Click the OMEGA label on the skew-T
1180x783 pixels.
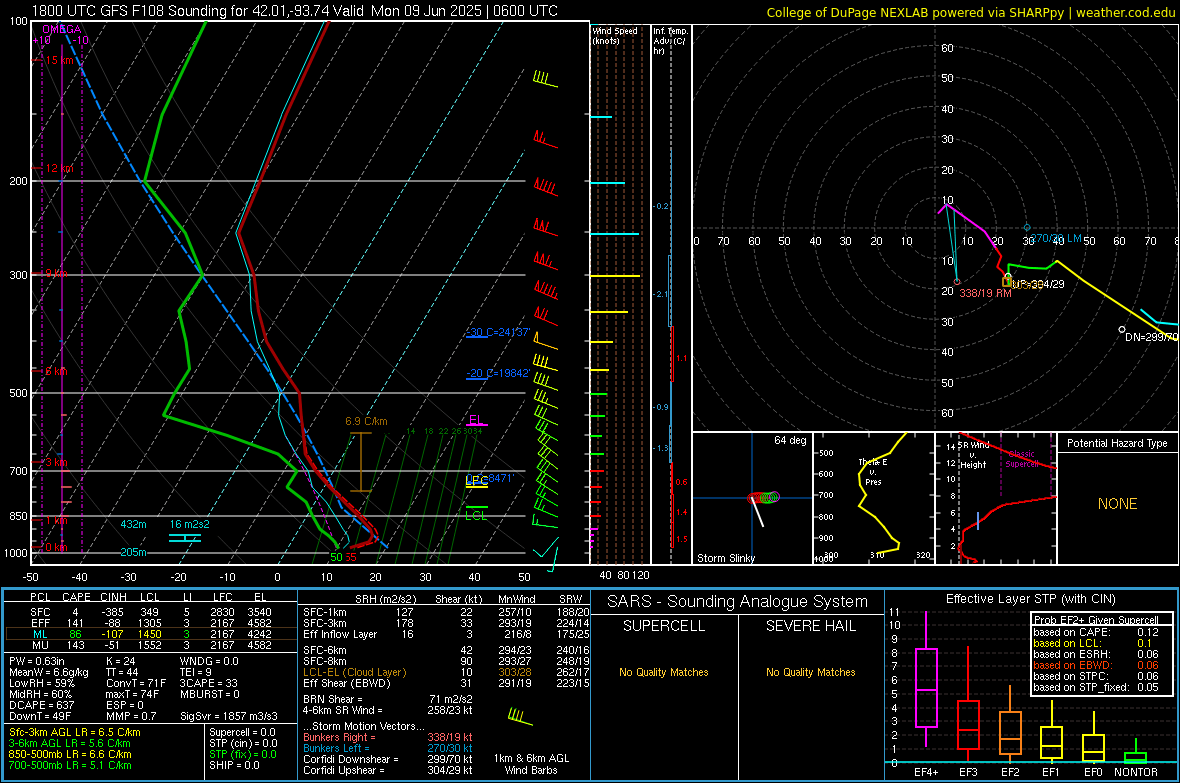[x=62, y=29]
